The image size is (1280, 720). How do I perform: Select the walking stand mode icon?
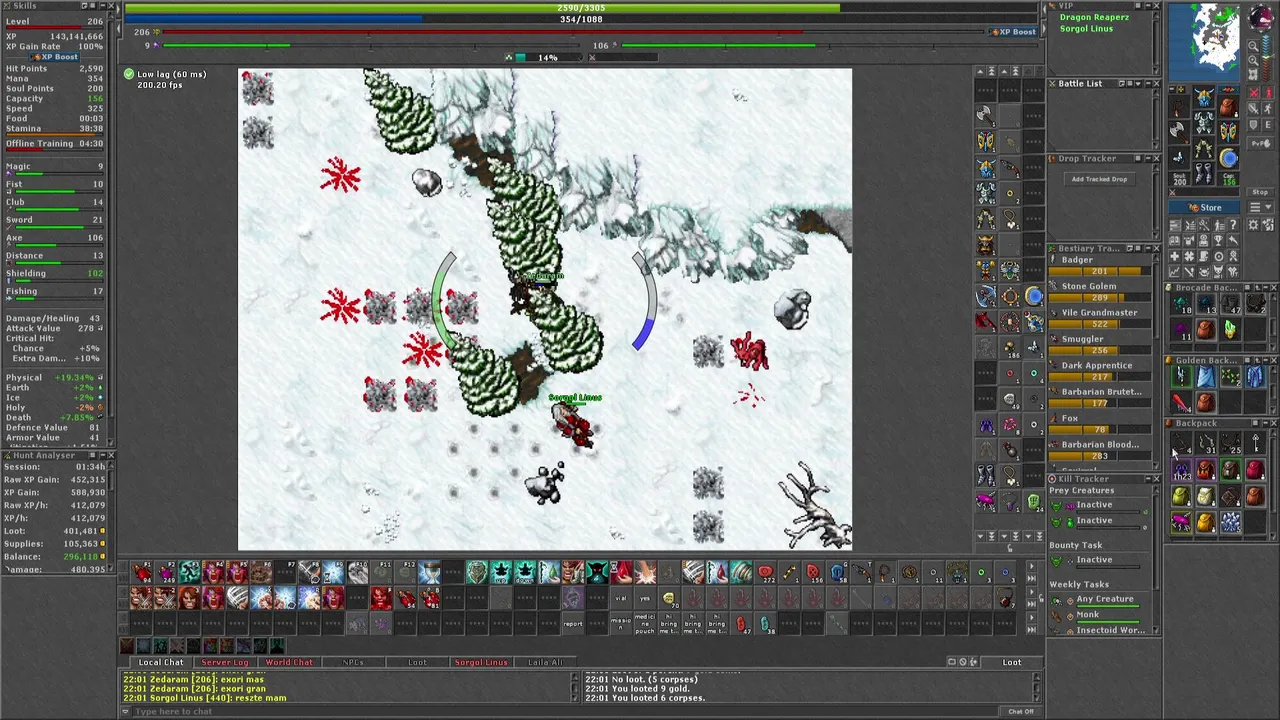tap(1270, 108)
